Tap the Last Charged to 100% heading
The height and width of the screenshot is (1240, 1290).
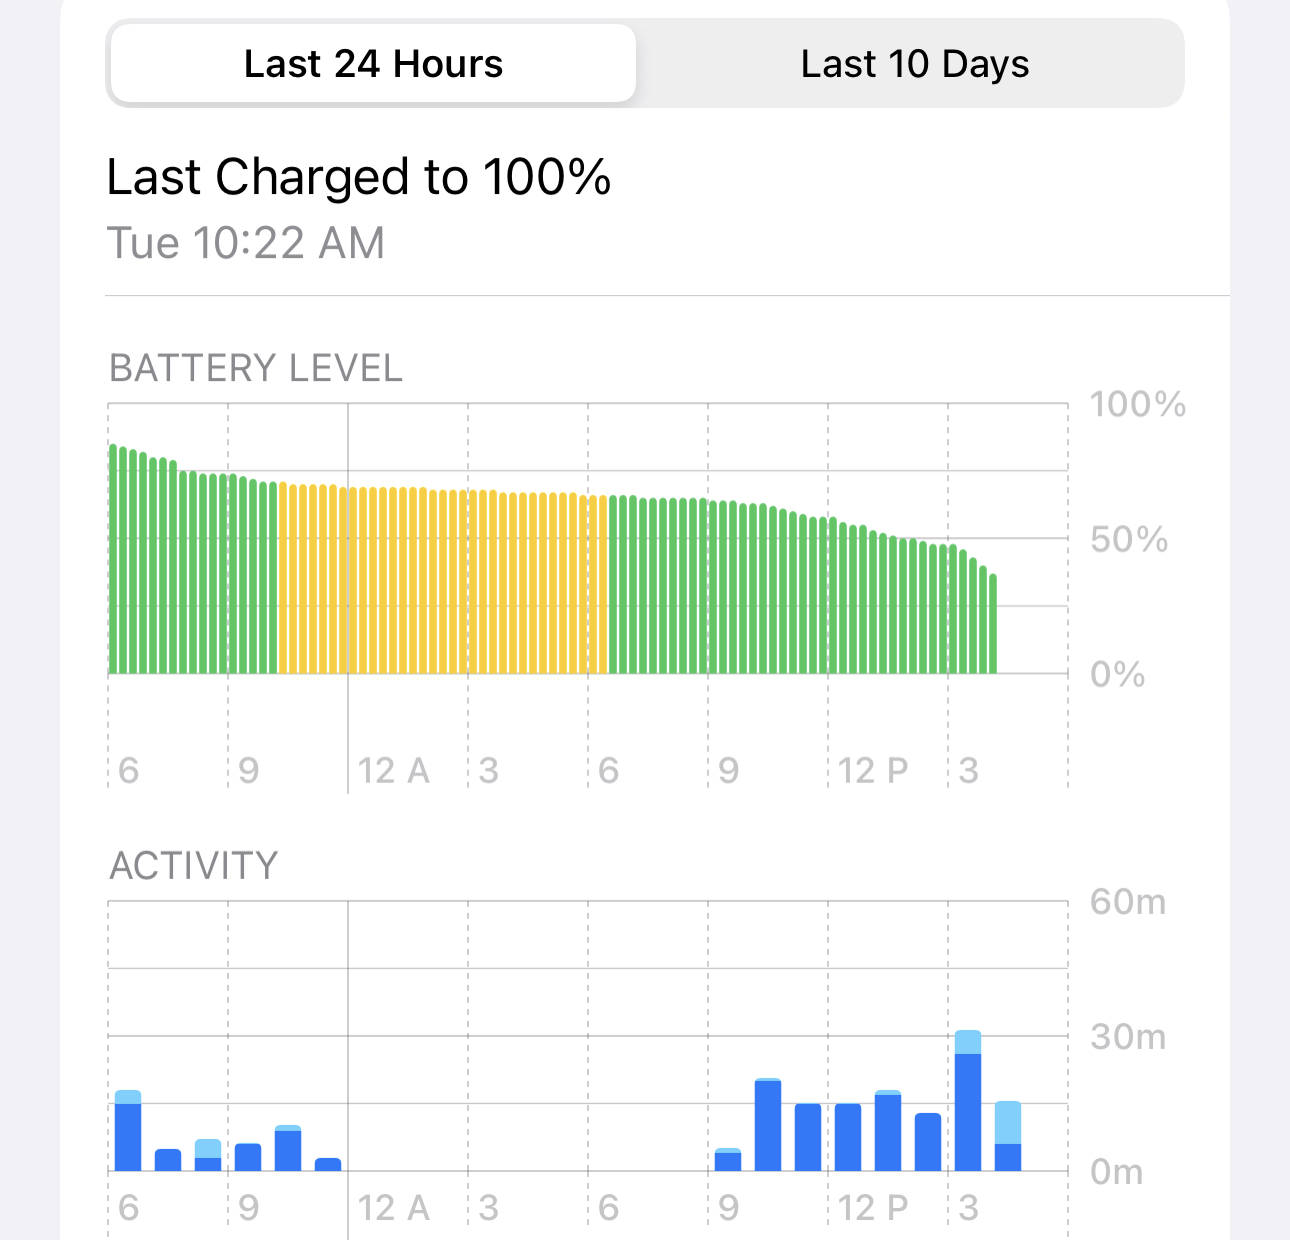pyautogui.click(x=358, y=177)
